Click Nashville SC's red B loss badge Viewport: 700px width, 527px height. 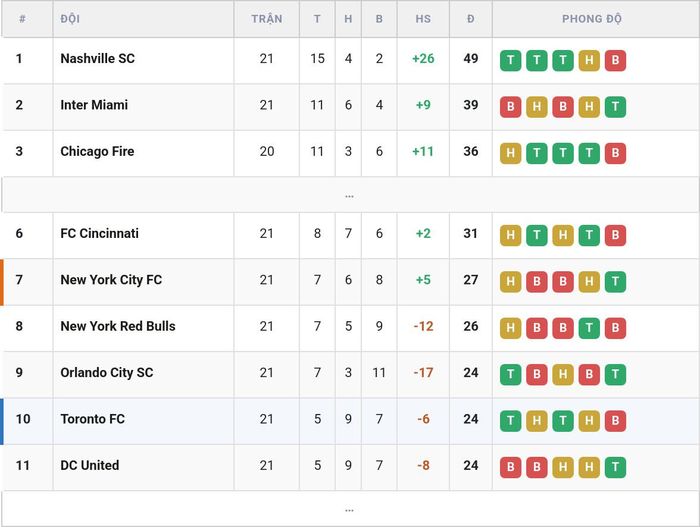point(615,60)
